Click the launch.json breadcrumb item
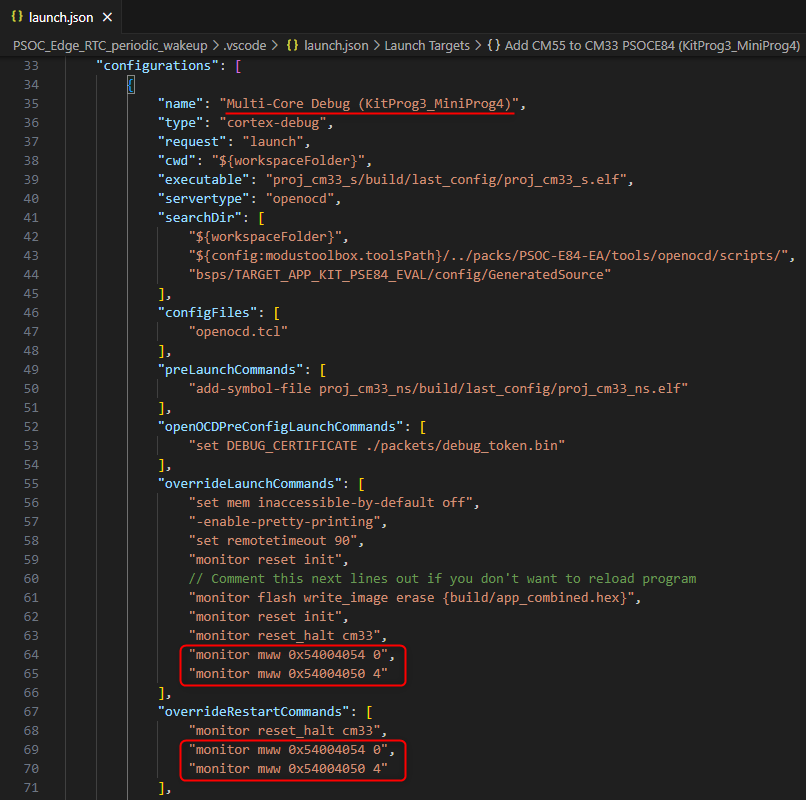Screen dimensions: 806x800 coord(337,45)
